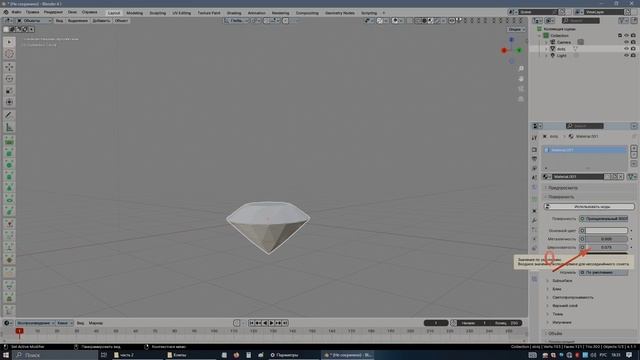Click the red X axis on the gizmo
The image size is (640, 360).
click(504, 50)
